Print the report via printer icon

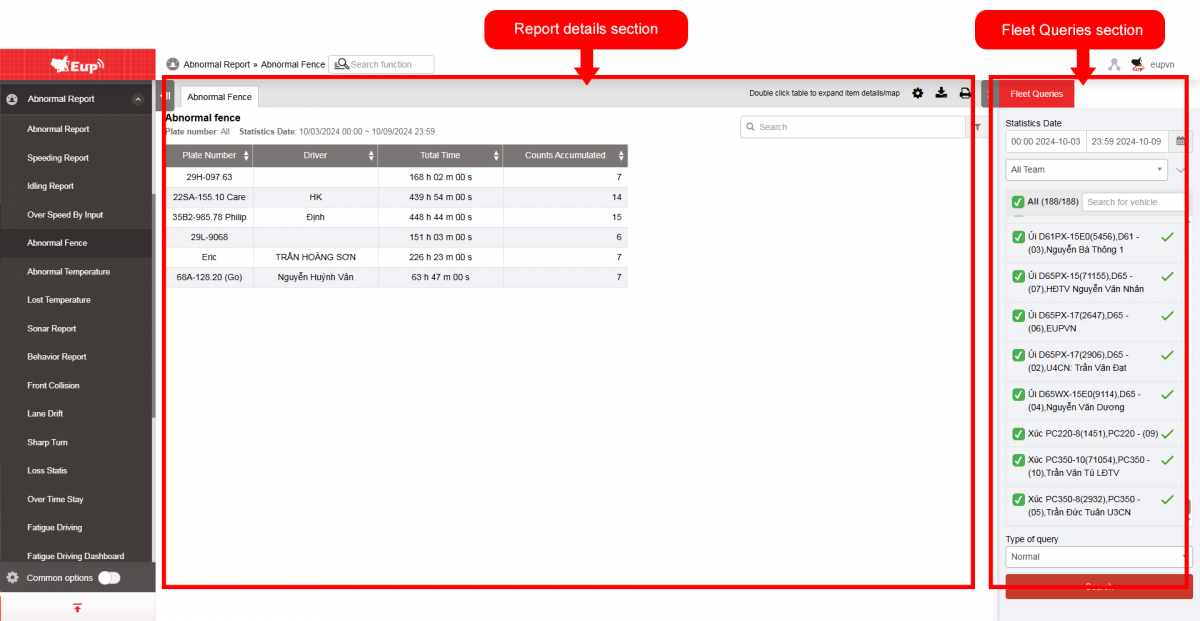pos(965,93)
